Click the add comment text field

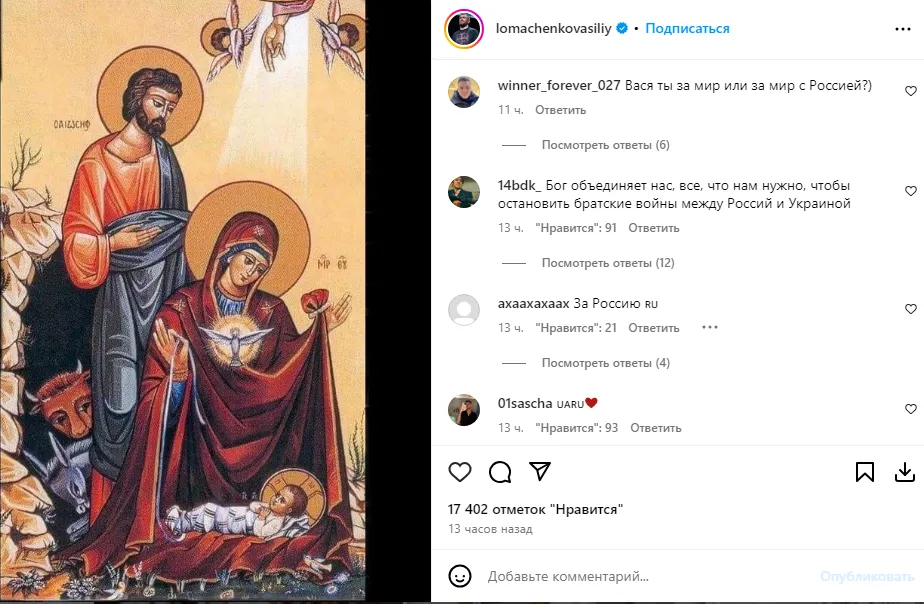tap(640, 577)
